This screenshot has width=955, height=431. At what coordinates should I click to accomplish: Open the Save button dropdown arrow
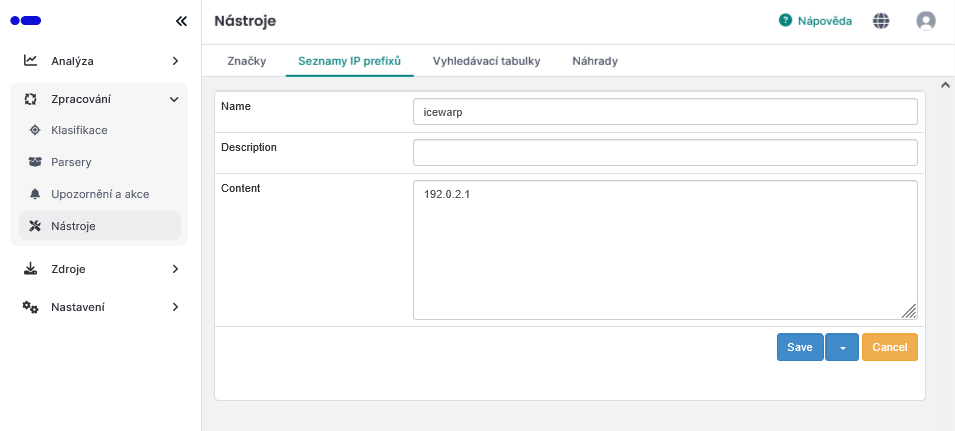[x=842, y=347]
